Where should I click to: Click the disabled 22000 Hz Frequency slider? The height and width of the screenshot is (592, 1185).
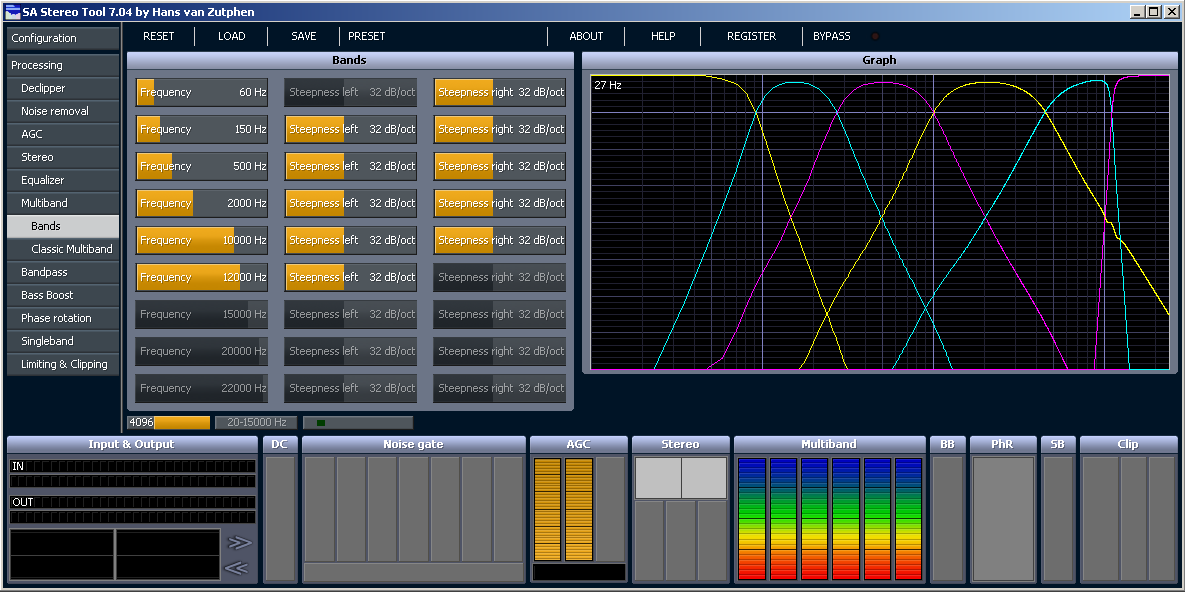pyautogui.click(x=202, y=389)
